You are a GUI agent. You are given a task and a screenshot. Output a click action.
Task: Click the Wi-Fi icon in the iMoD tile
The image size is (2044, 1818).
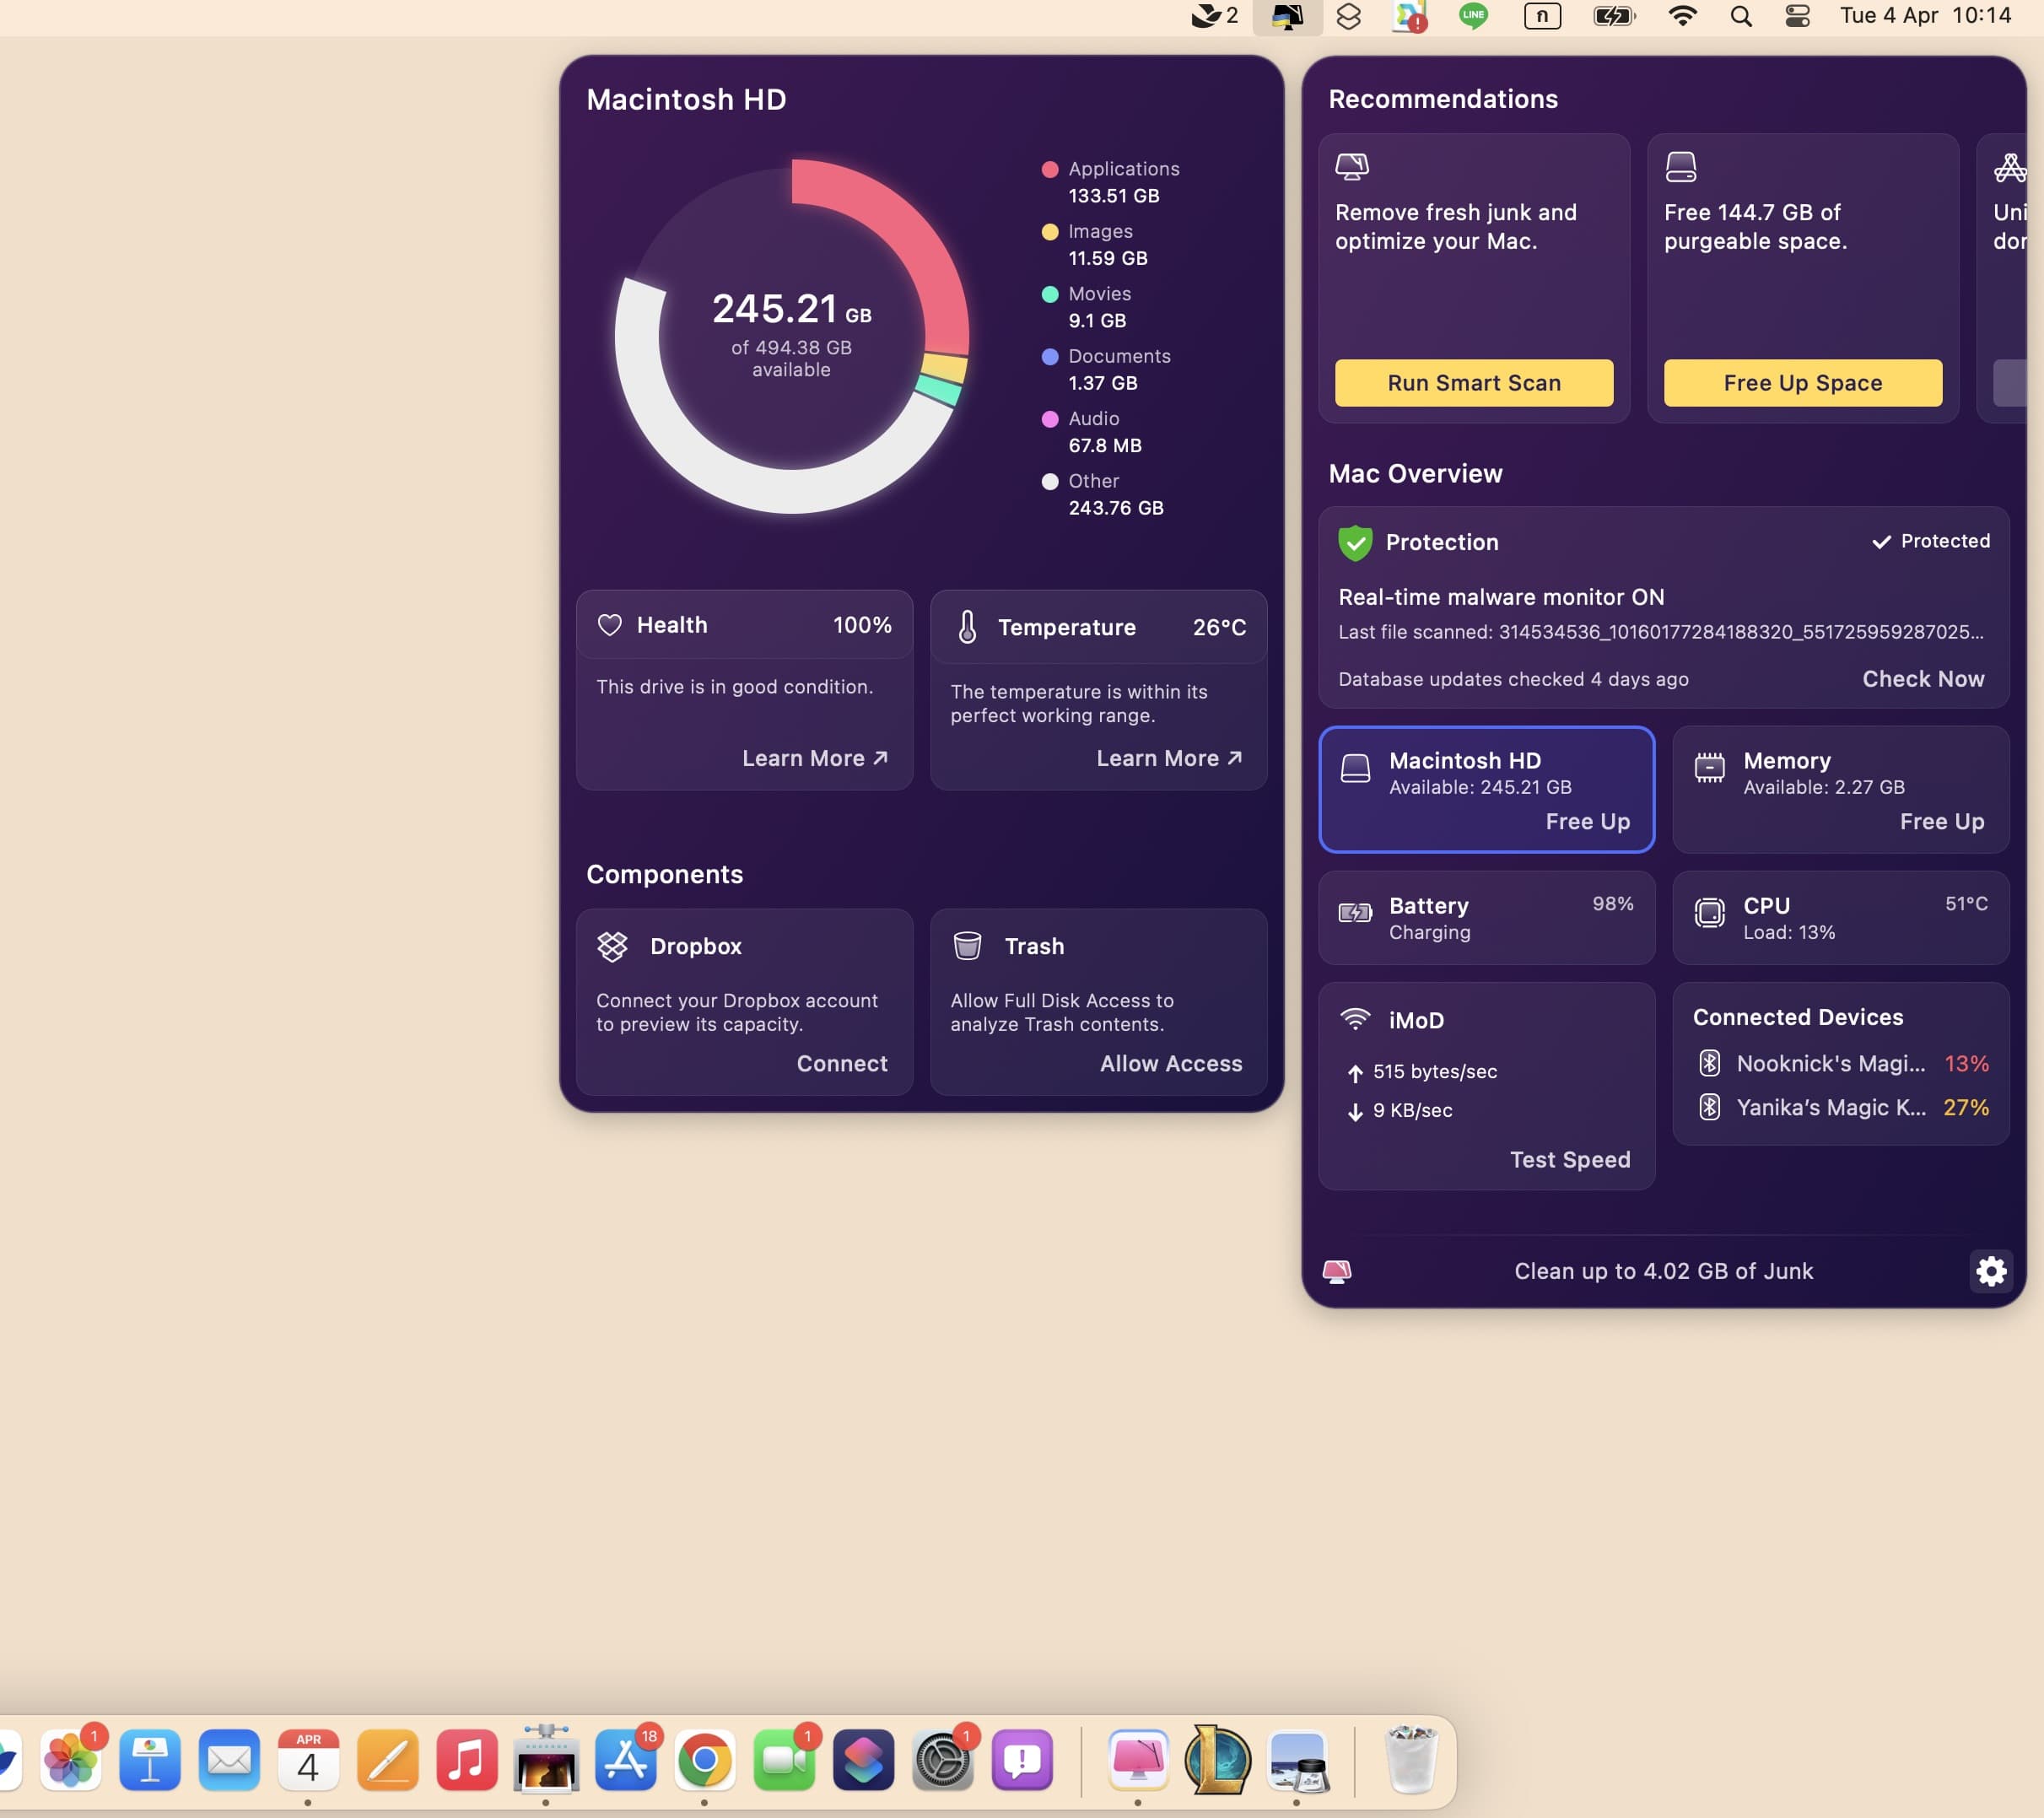click(1355, 1020)
